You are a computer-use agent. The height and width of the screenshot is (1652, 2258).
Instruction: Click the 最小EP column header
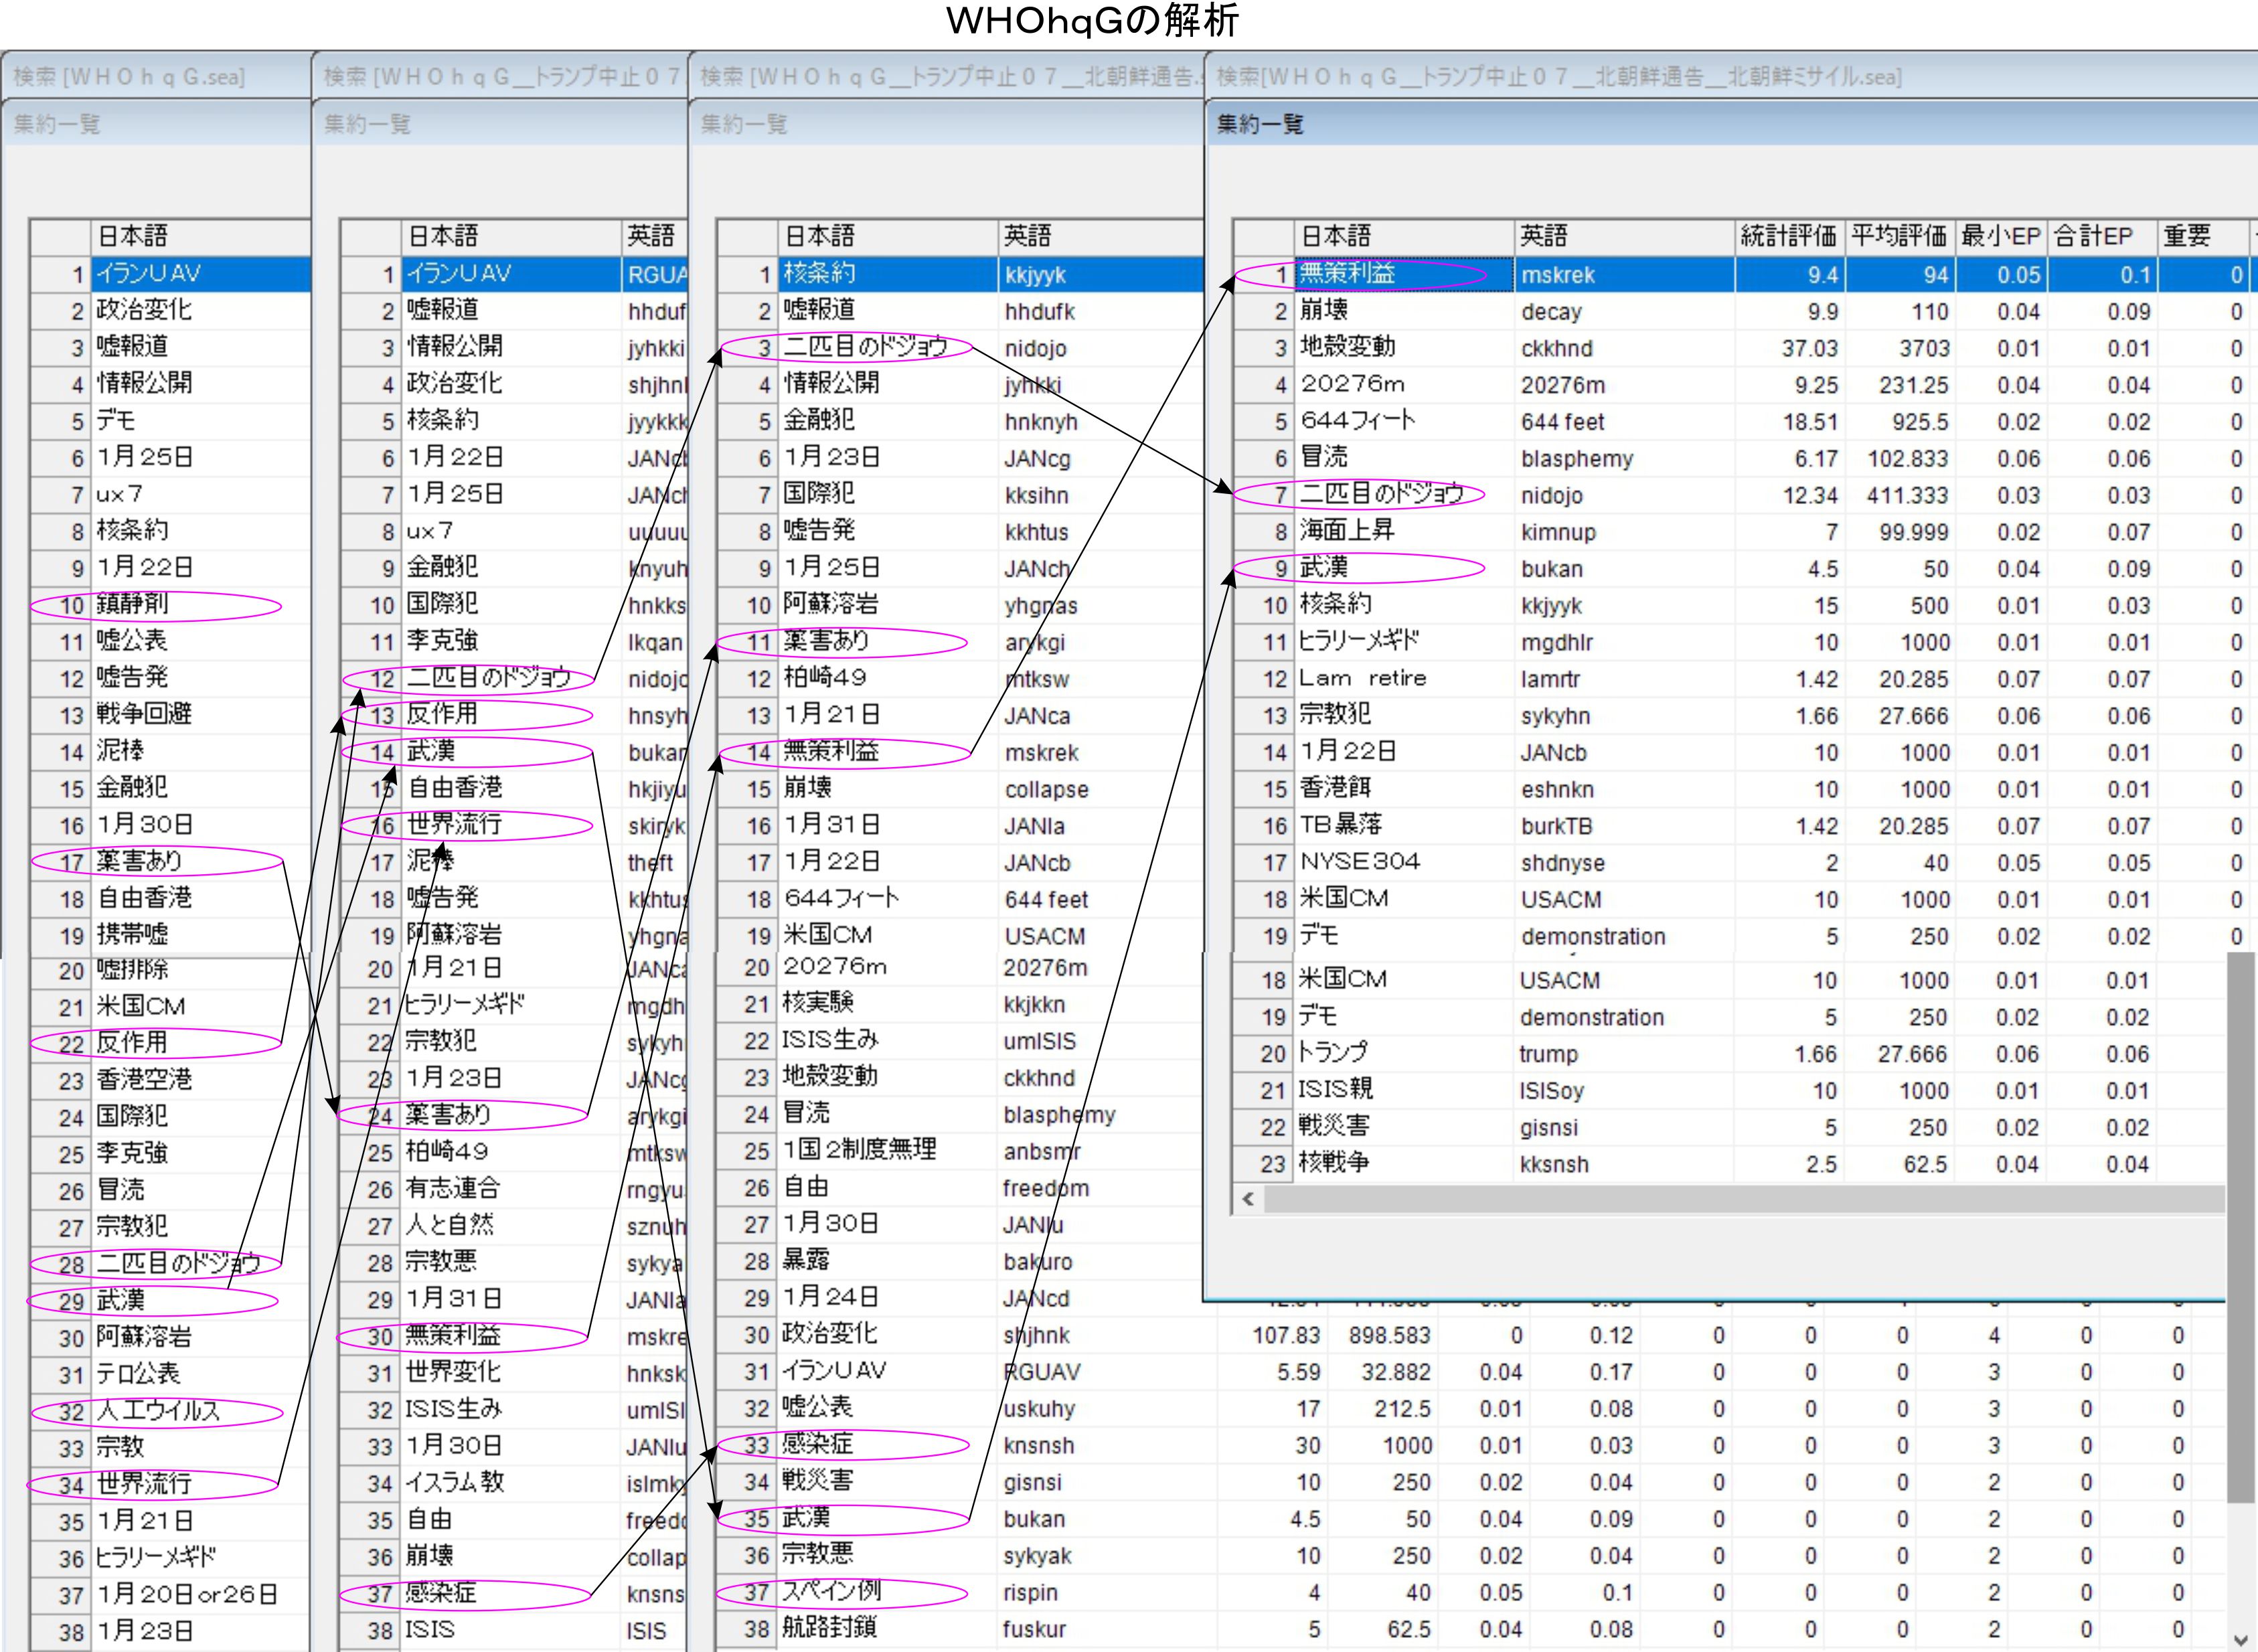click(x=2000, y=236)
